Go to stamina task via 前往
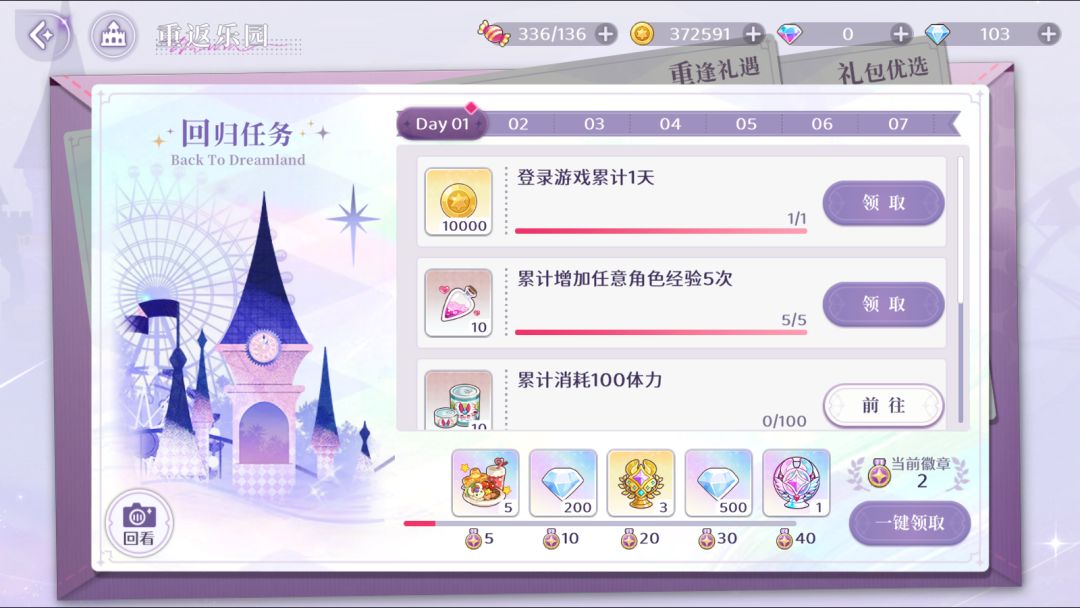This screenshot has height=608, width=1080. pos(883,406)
